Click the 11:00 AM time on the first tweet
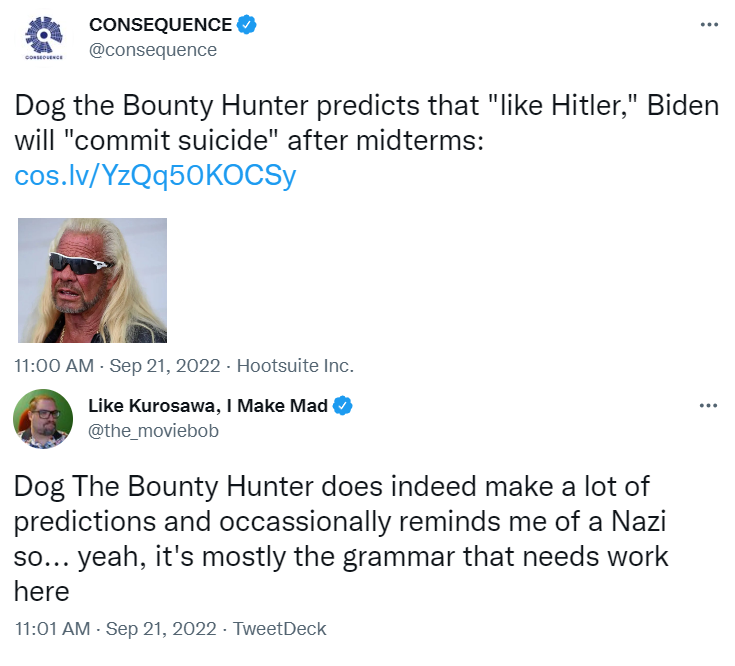Screen dimensions: 735x666 point(51,365)
